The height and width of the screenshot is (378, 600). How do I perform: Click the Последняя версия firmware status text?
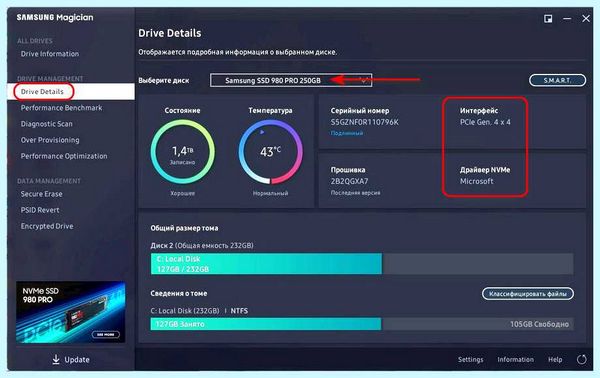[x=355, y=193]
